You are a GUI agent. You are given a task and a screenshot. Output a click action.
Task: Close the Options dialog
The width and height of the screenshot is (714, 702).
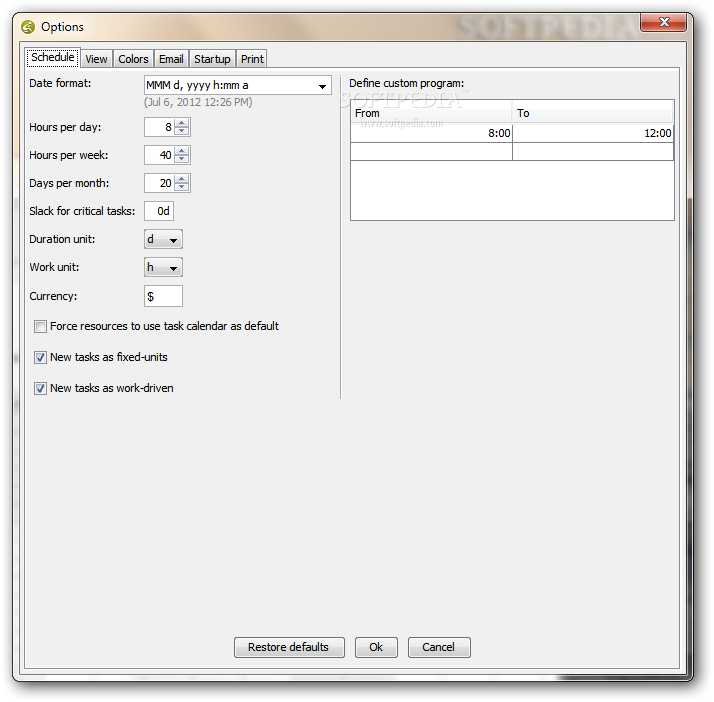click(663, 22)
